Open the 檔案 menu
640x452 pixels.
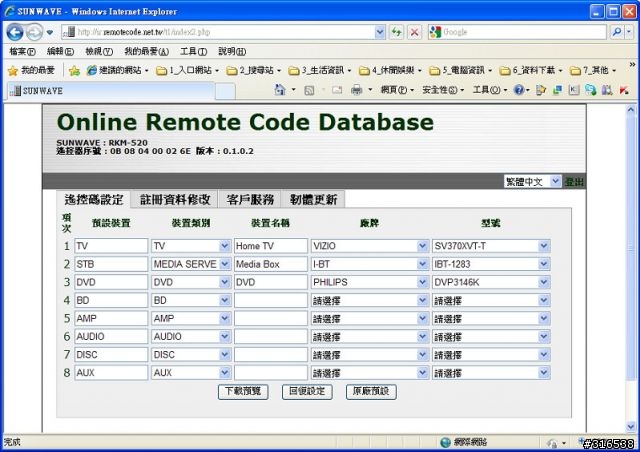click(x=22, y=51)
